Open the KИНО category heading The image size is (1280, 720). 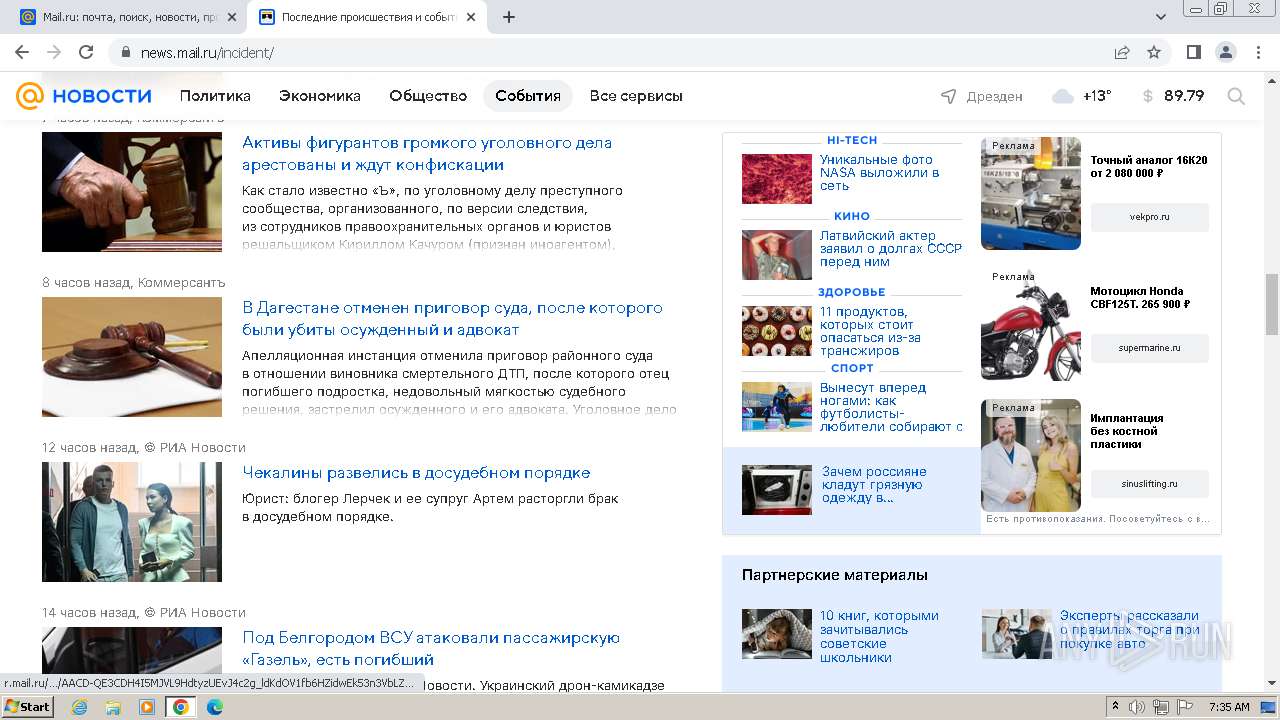point(852,216)
